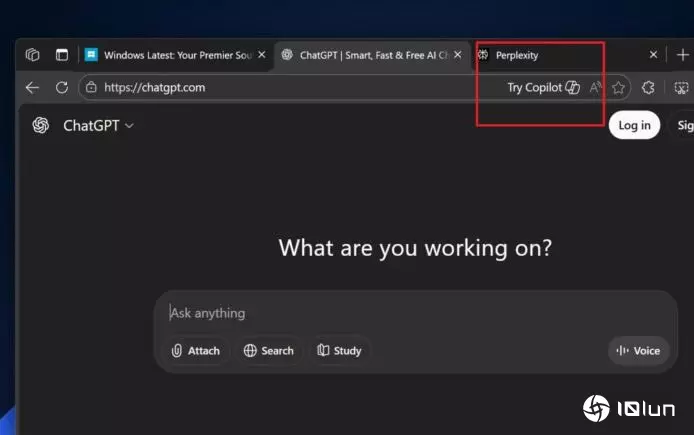This screenshot has height=435, width=694.
Task: Select the ChatGPT browser tab
Action: [x=371, y=55]
